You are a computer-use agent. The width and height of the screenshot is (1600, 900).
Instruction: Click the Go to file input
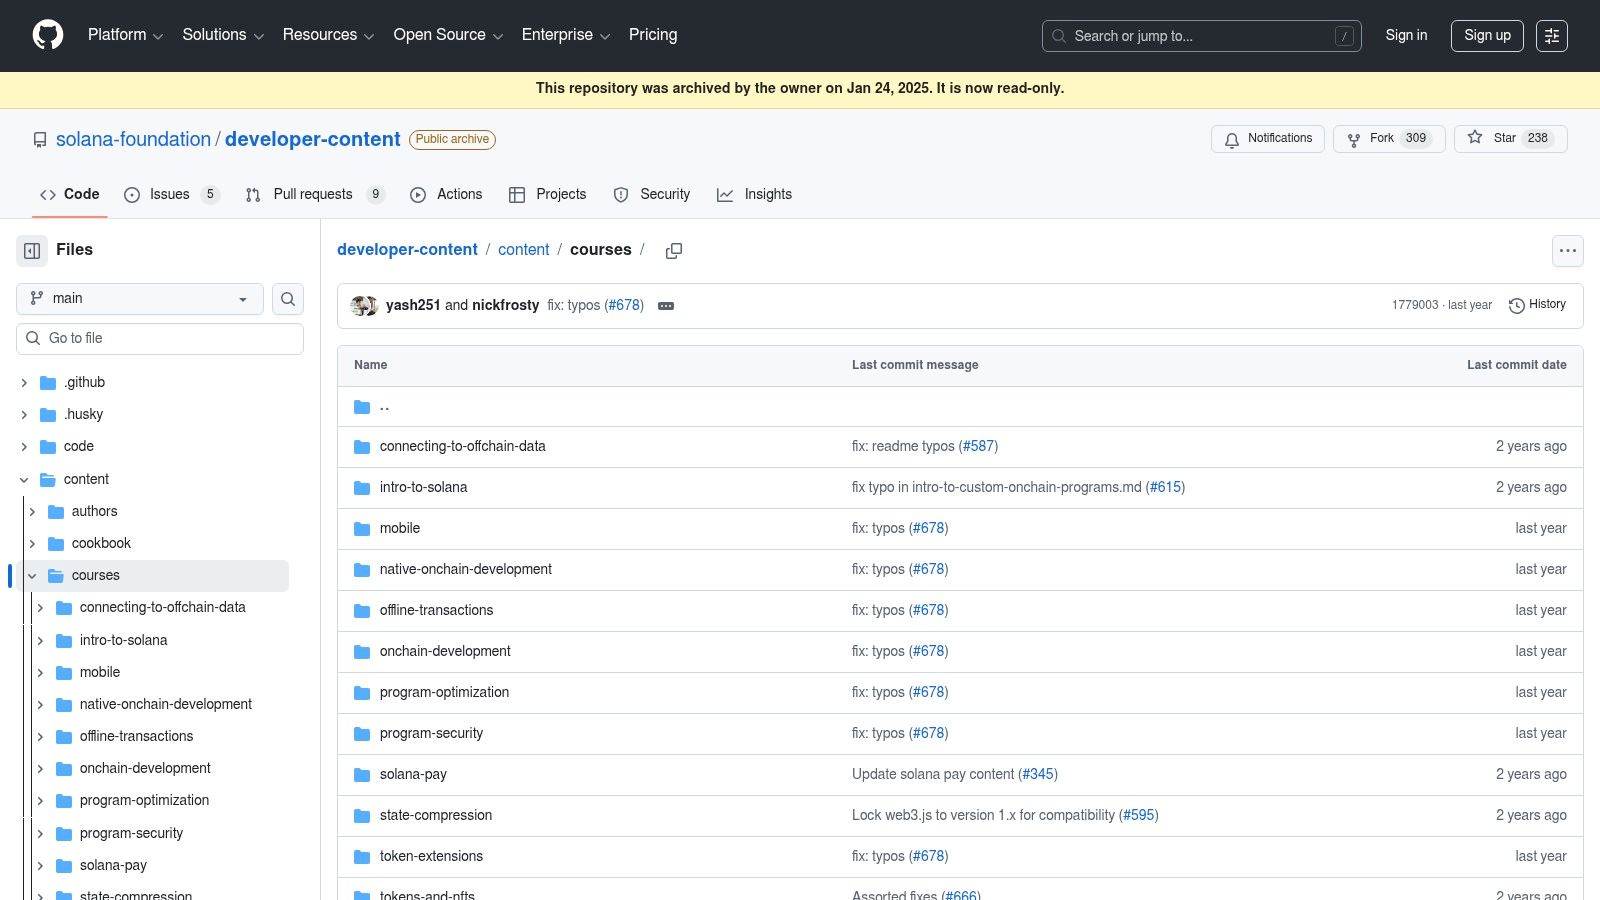click(x=160, y=339)
